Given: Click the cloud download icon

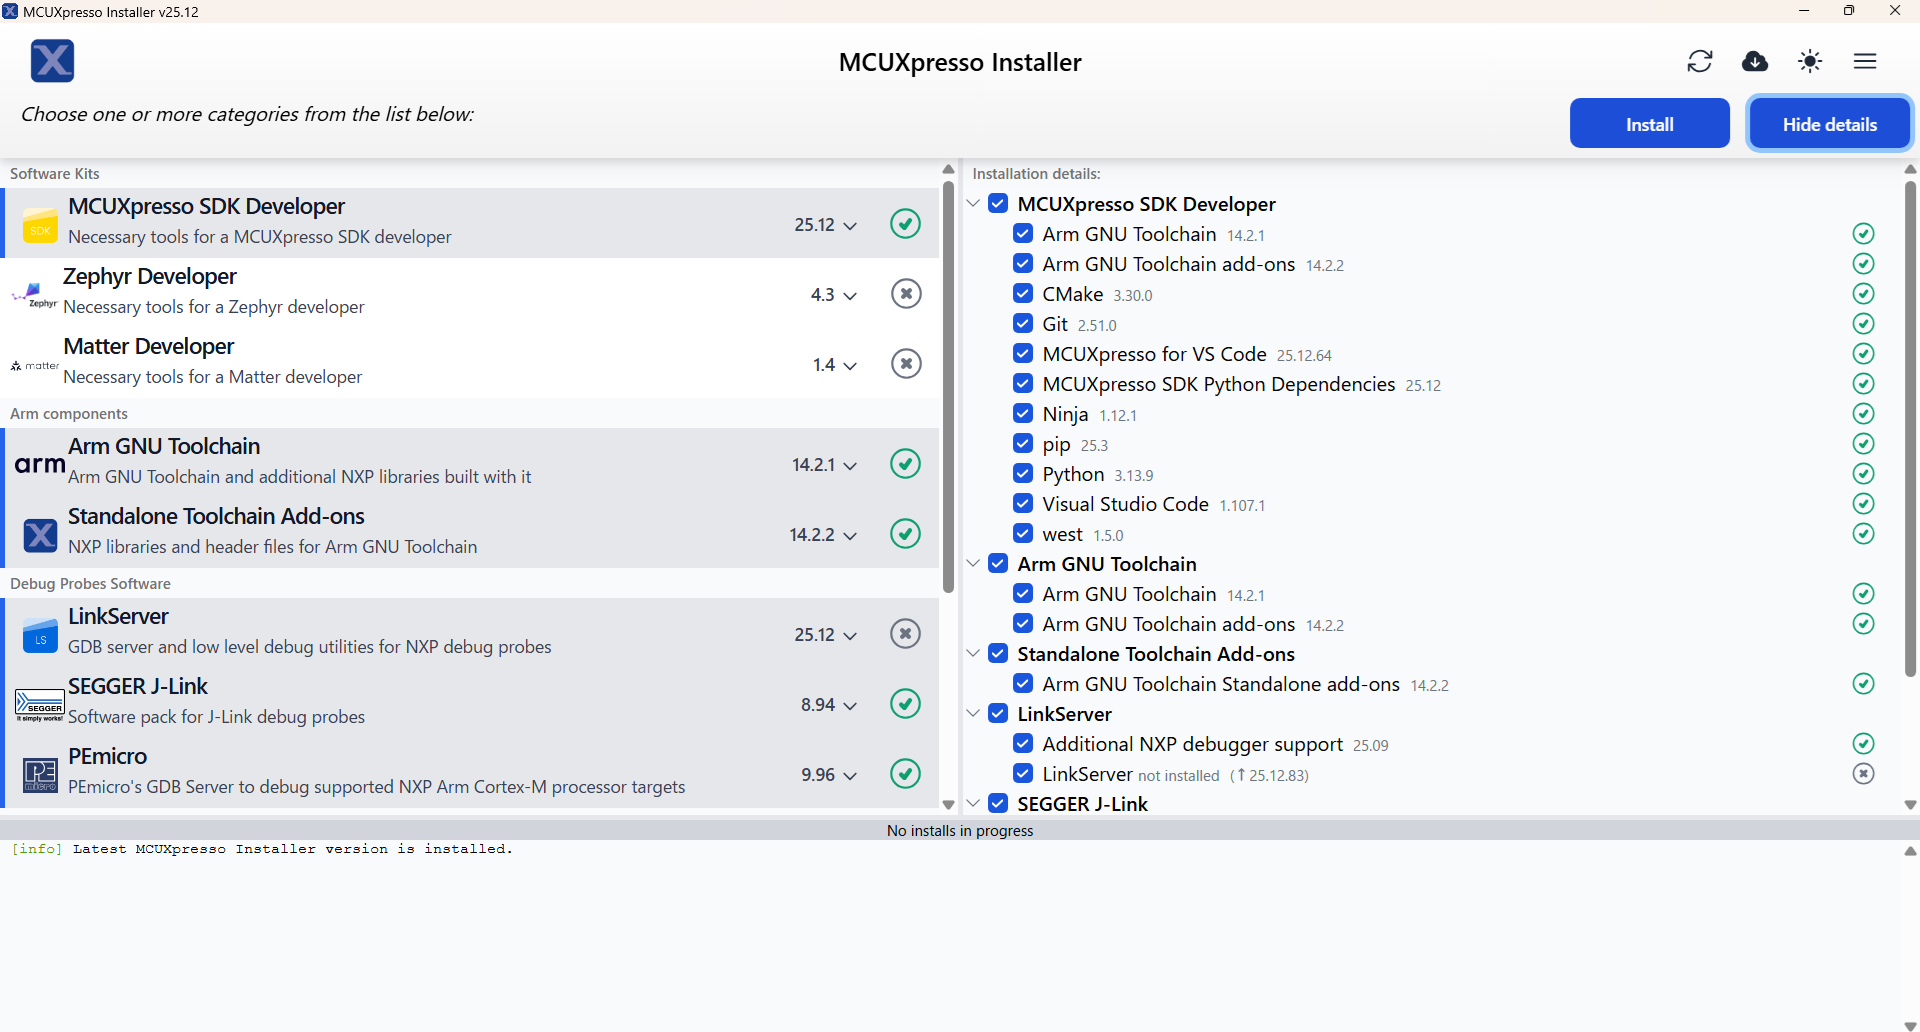Looking at the screenshot, I should point(1754,61).
